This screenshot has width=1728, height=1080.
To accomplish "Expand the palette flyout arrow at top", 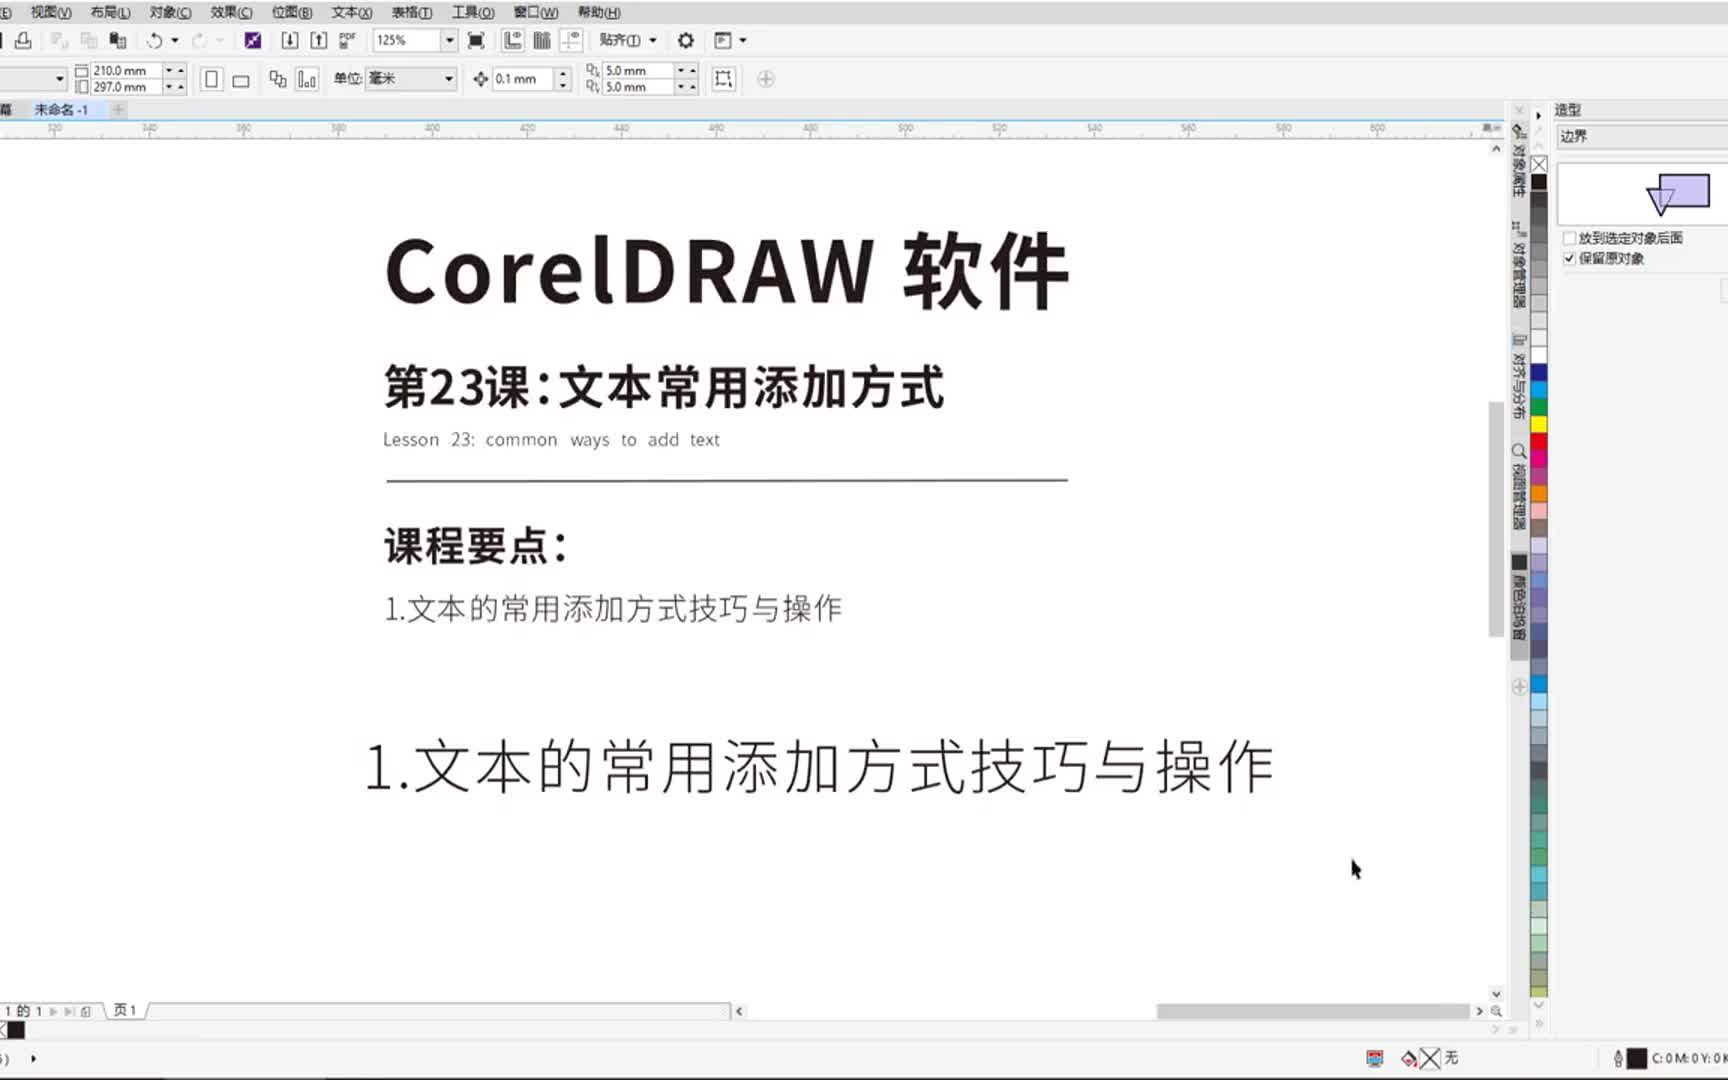I will [1538, 116].
